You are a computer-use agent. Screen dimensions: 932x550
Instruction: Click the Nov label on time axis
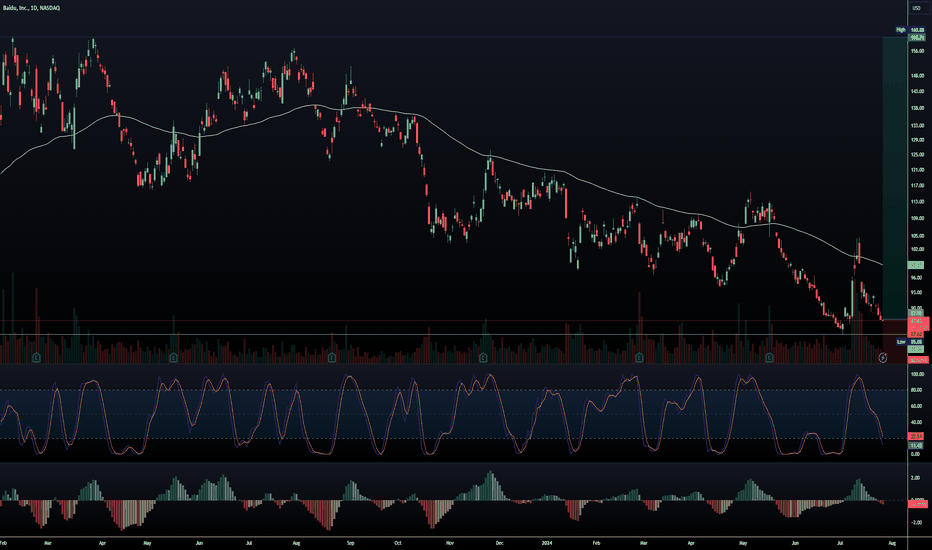450,543
